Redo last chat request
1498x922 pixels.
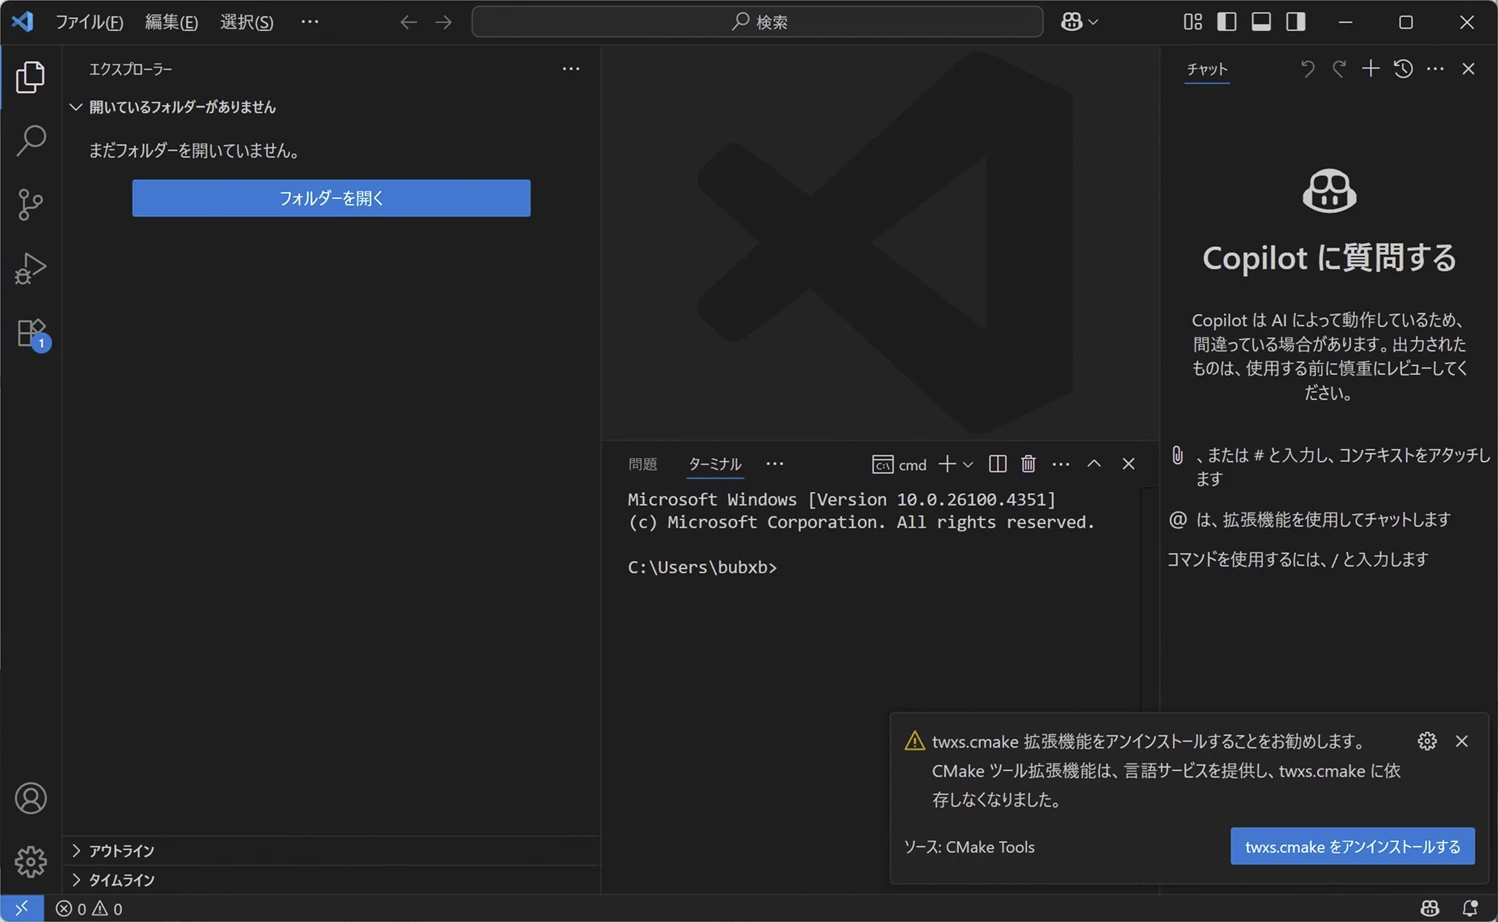(x=1339, y=69)
